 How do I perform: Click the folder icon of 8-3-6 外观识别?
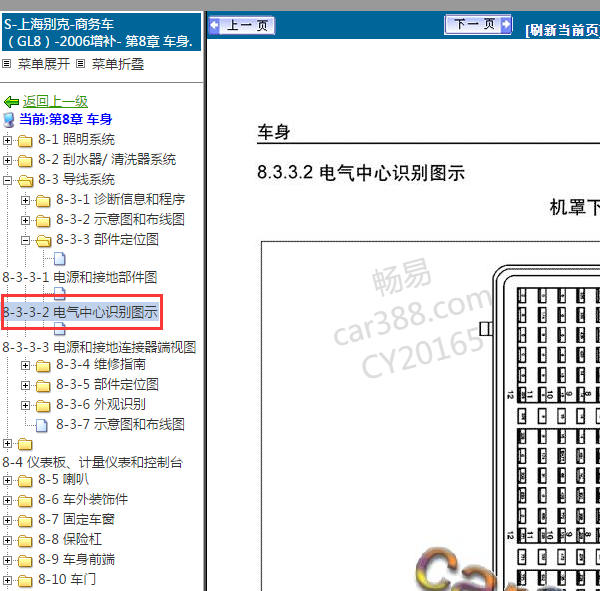43,406
